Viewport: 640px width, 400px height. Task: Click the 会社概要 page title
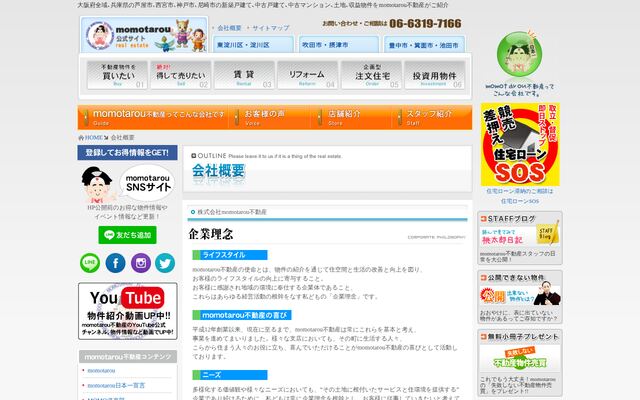(218, 171)
